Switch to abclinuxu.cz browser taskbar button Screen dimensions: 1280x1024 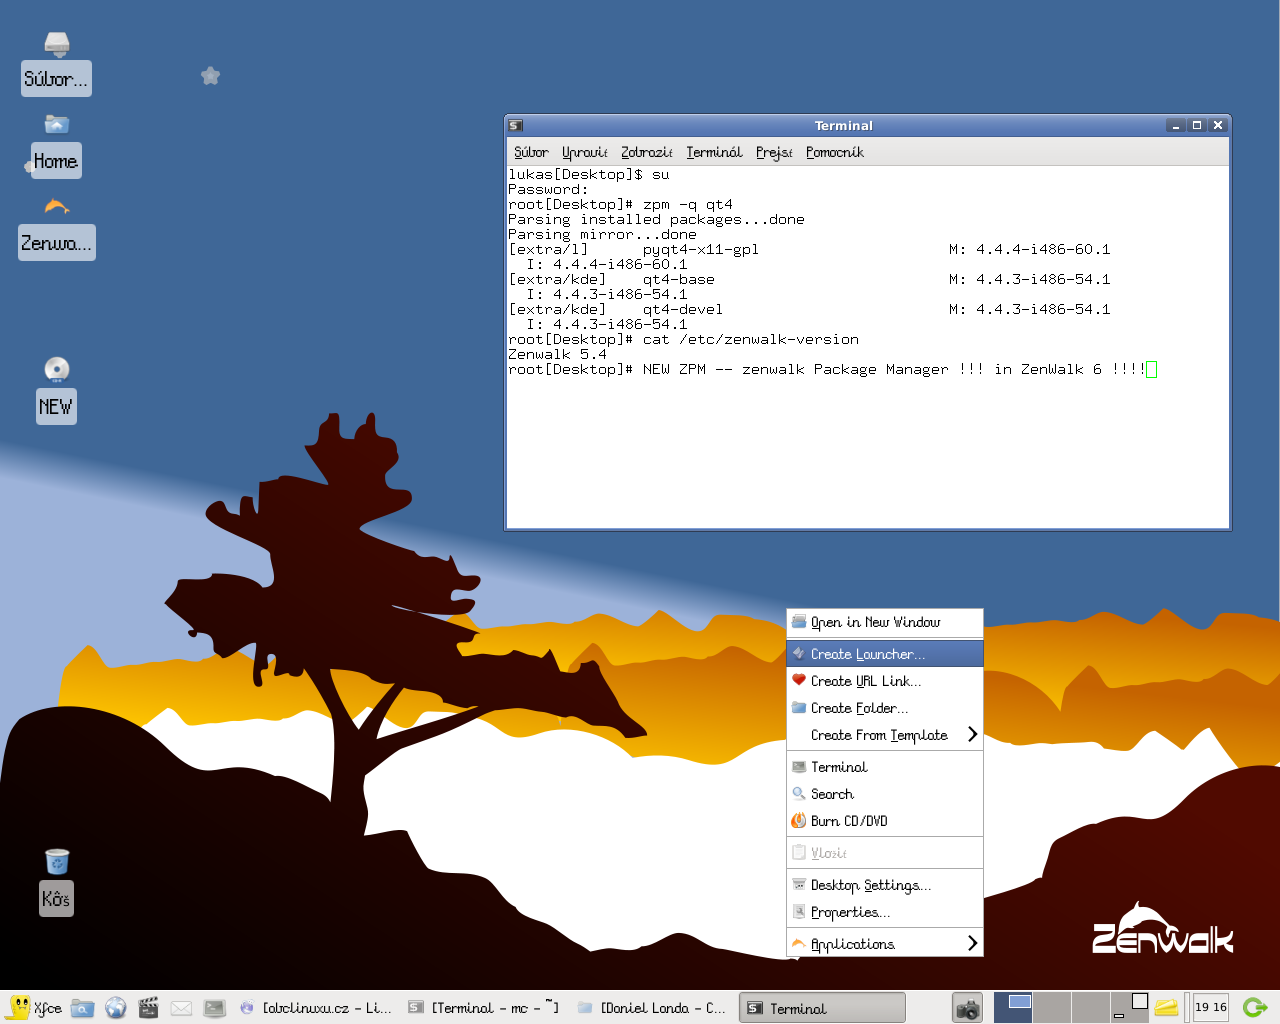[316, 1008]
